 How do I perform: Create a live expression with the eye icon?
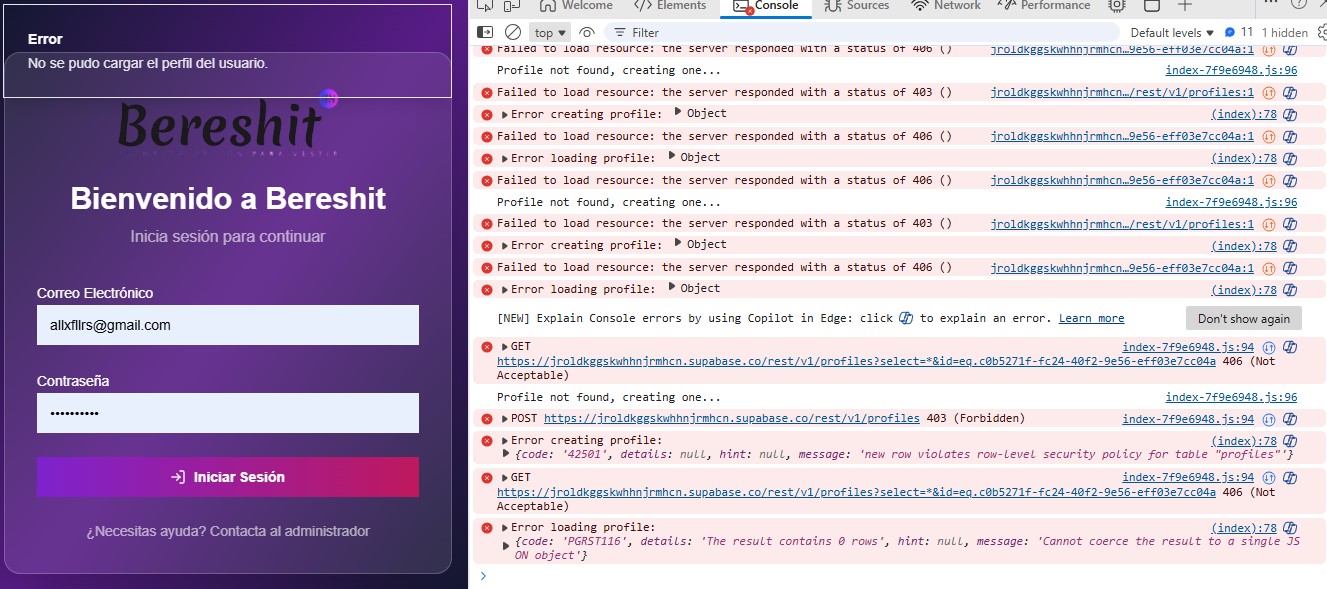coord(588,33)
